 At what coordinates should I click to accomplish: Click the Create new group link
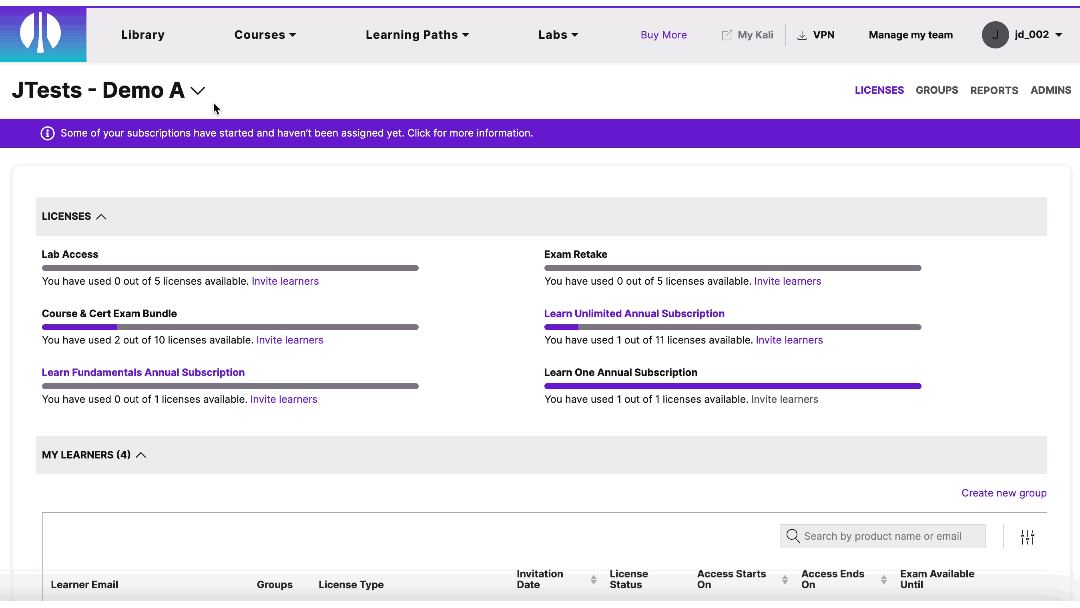1004,492
